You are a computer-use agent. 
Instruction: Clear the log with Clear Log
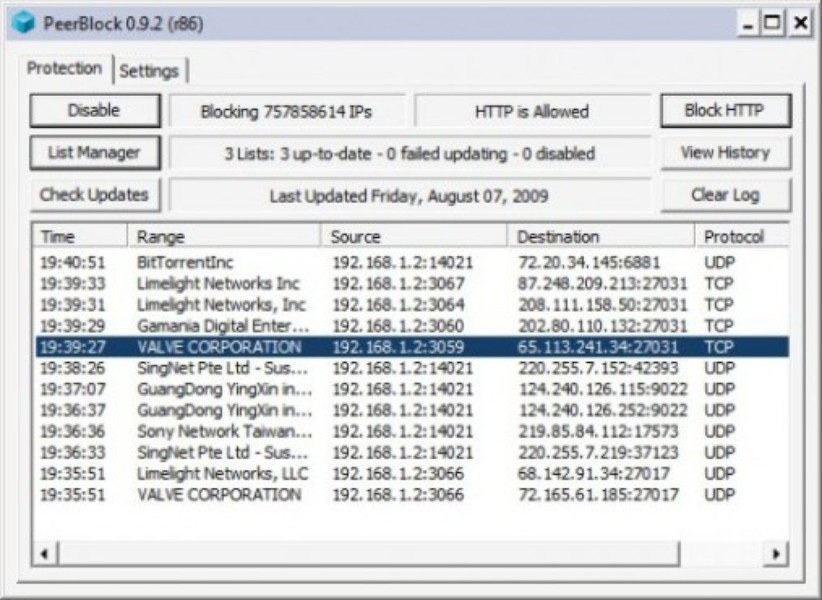pyautogui.click(x=724, y=195)
